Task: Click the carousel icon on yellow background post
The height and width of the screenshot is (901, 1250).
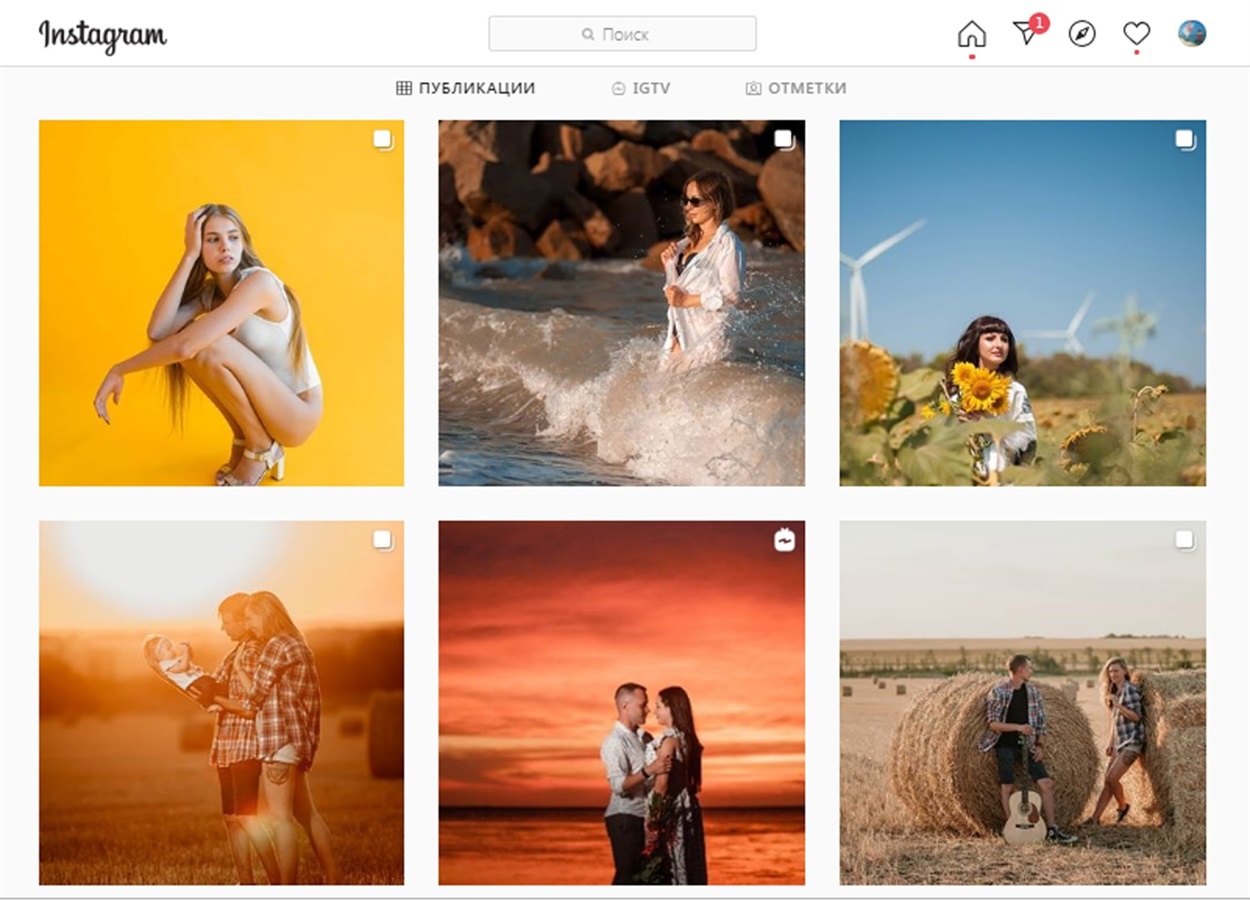Action: (383, 140)
